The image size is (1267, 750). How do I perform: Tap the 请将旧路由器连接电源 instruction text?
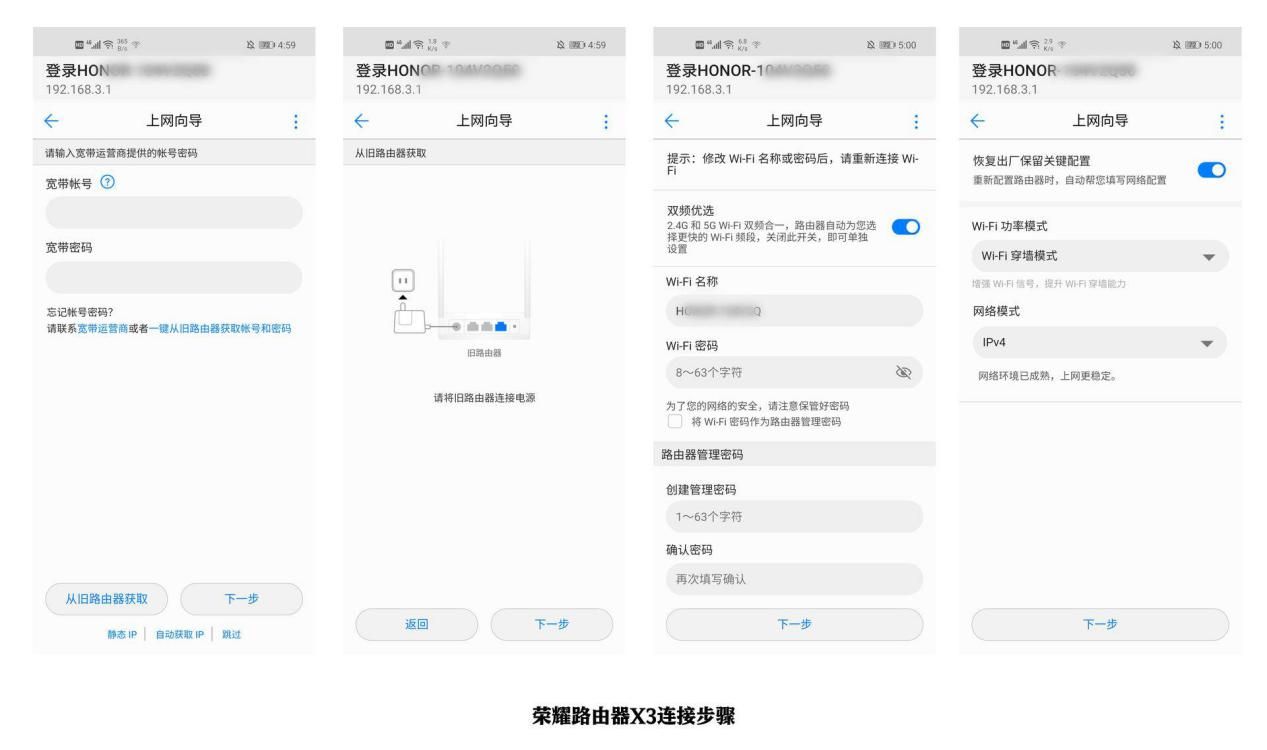pos(484,399)
